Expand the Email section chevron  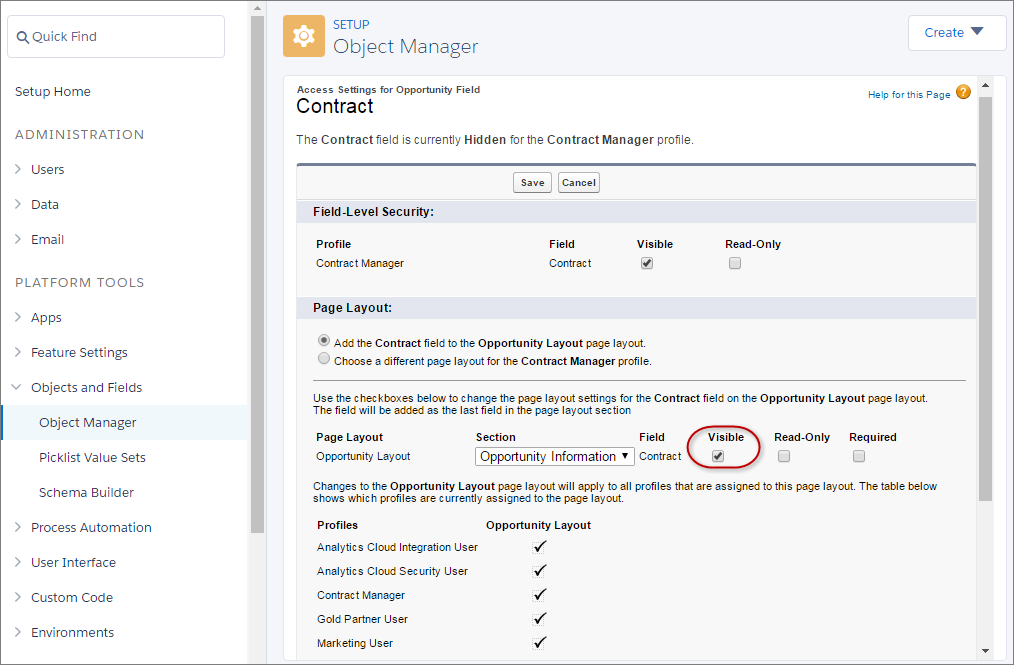click(18, 239)
